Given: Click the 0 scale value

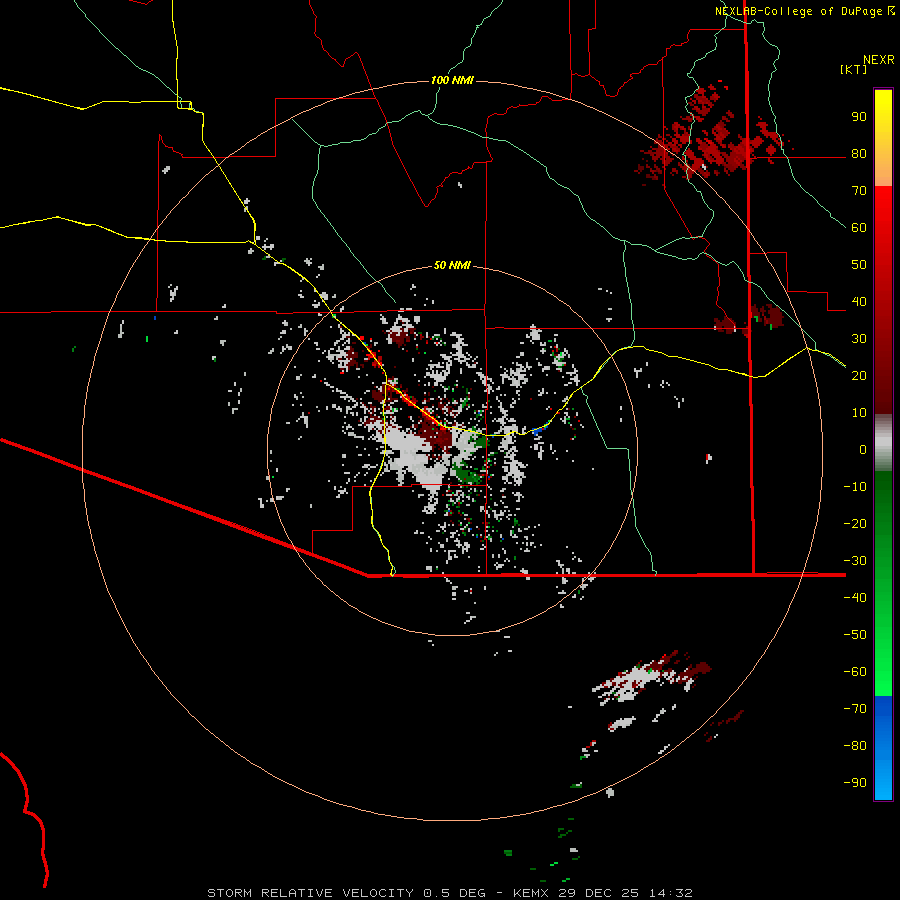Looking at the screenshot, I should pyautogui.click(x=863, y=450).
